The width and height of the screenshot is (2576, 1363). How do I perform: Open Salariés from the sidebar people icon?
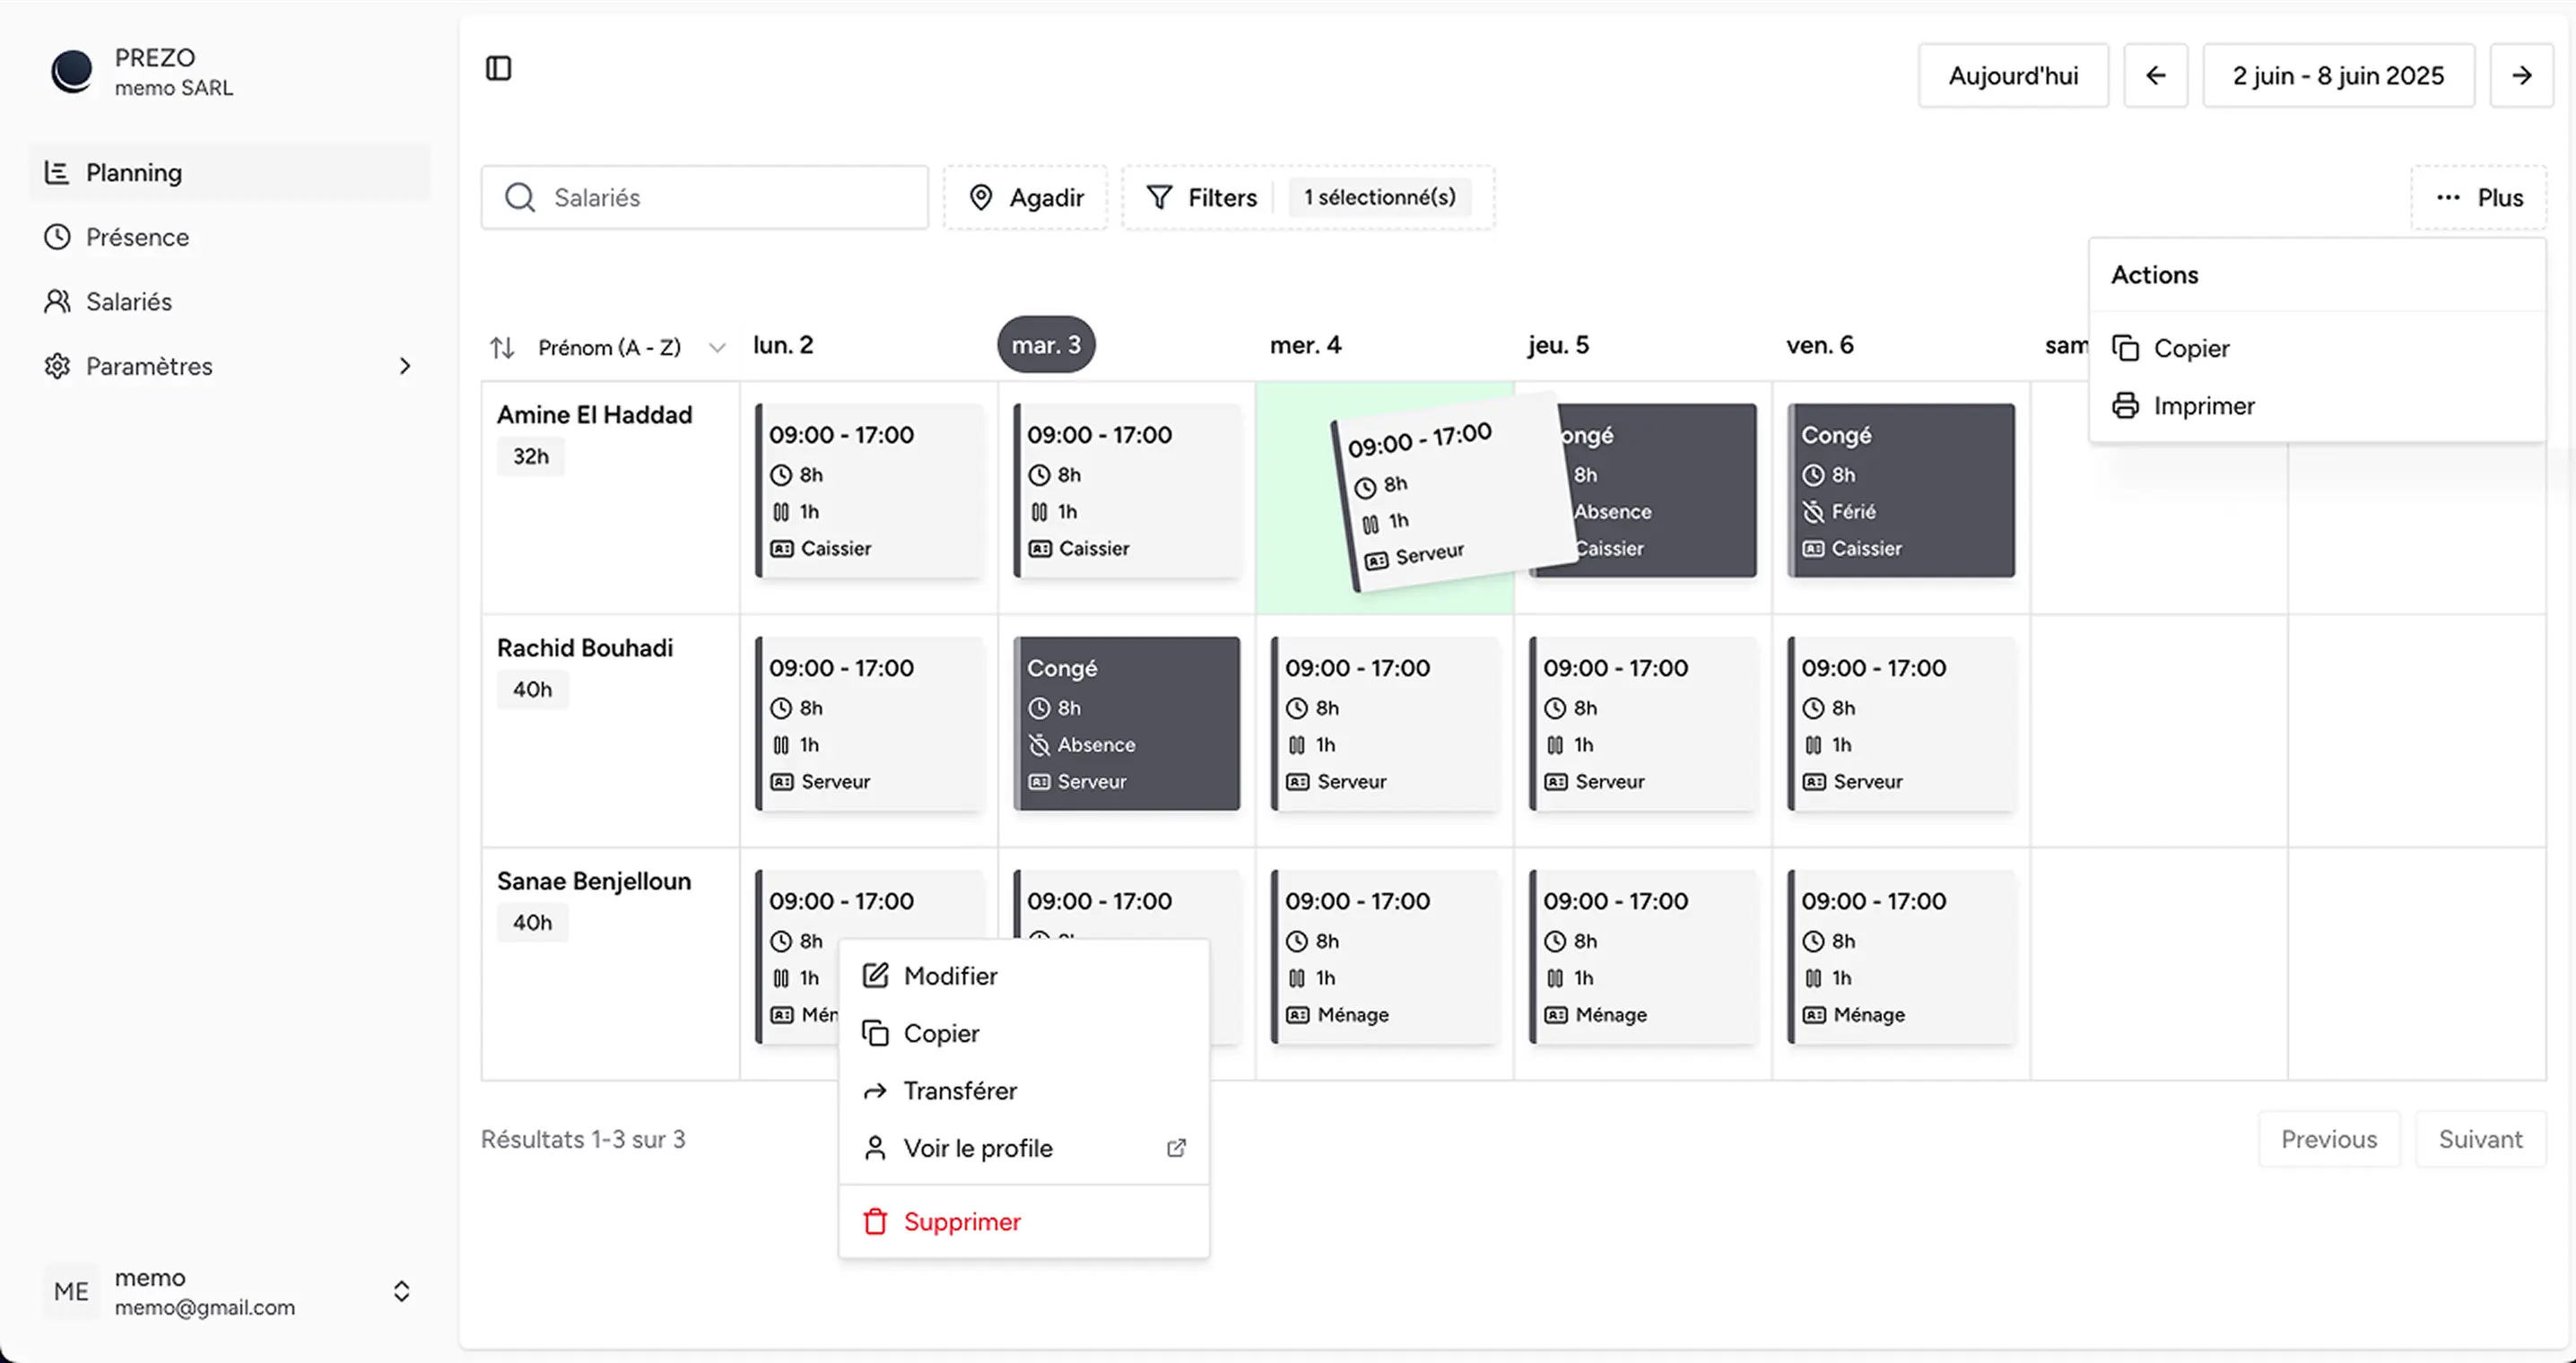[57, 301]
